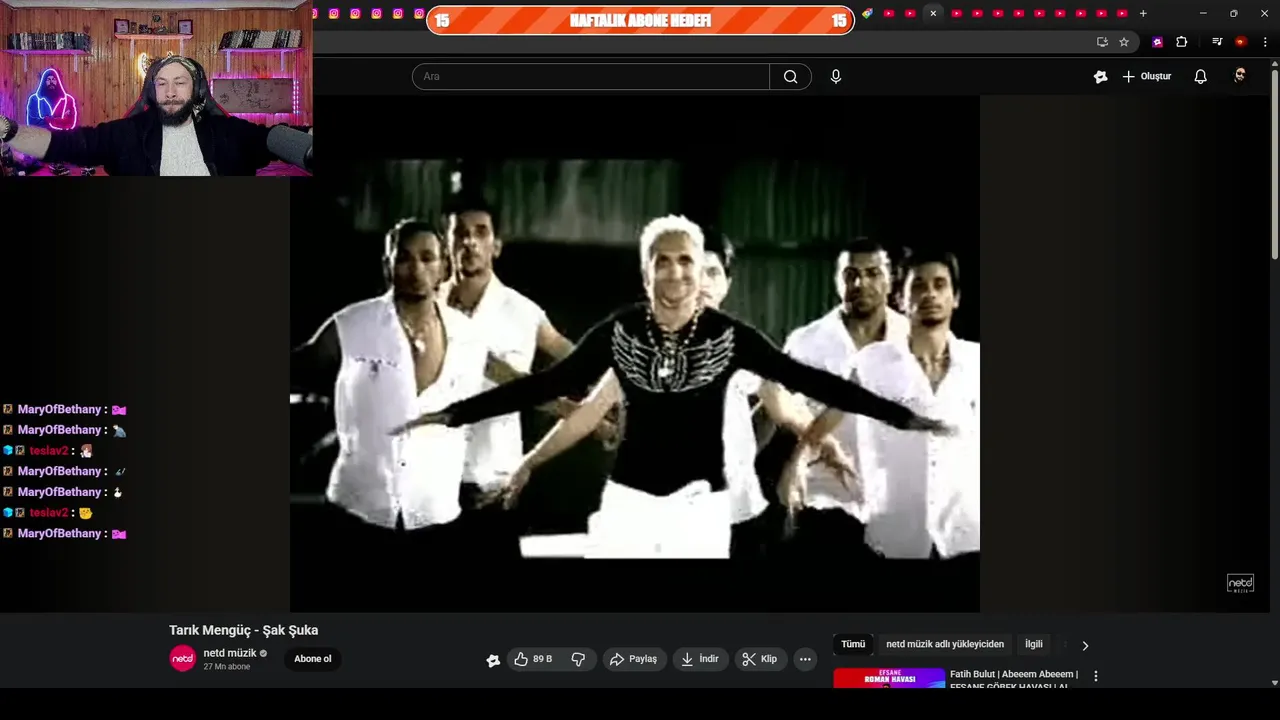The image size is (1280, 720).
Task: Select the Tümü filter chip
Action: tap(853, 645)
